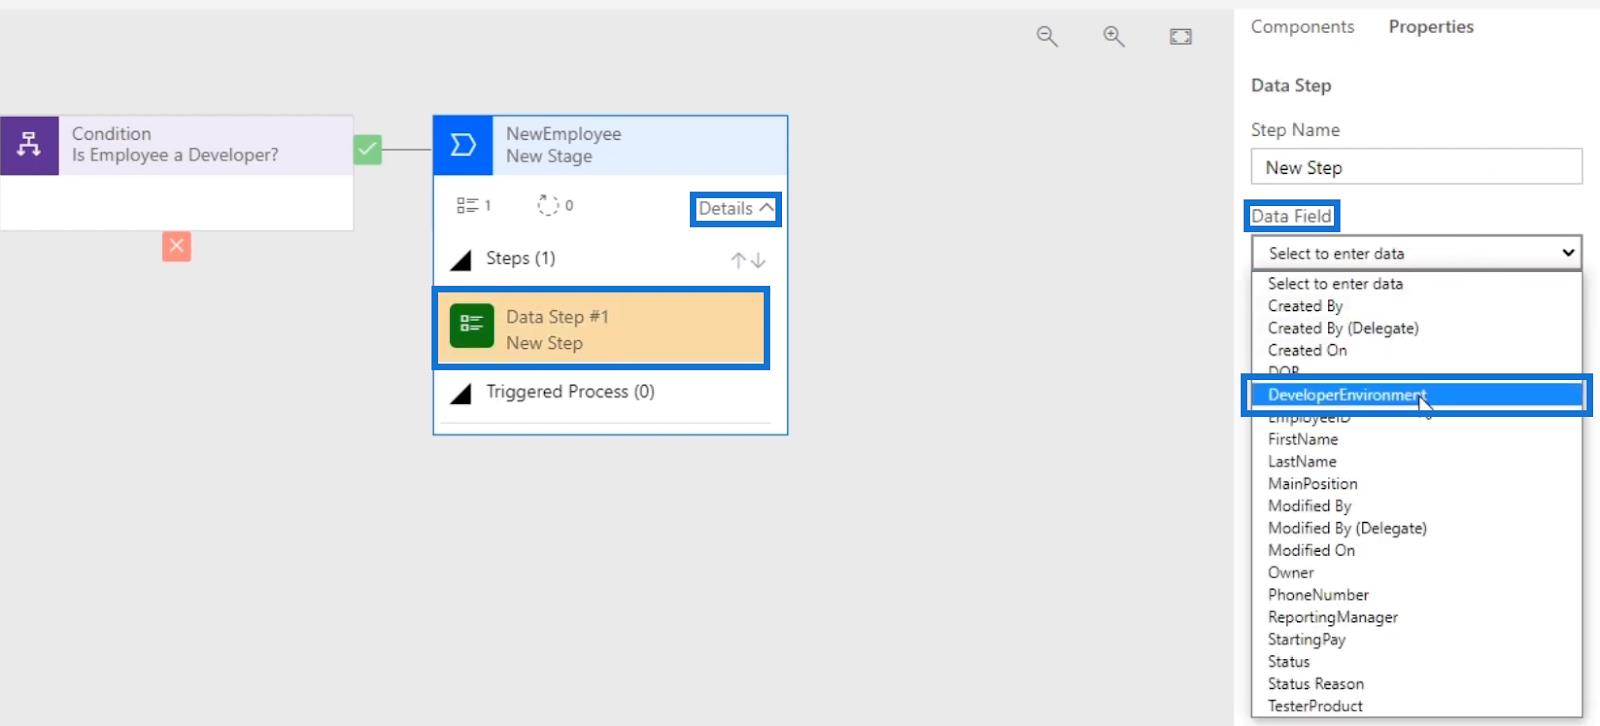This screenshot has width=1600, height=726.
Task: Collapse the Steps (1) section triangle
Action: [461, 260]
